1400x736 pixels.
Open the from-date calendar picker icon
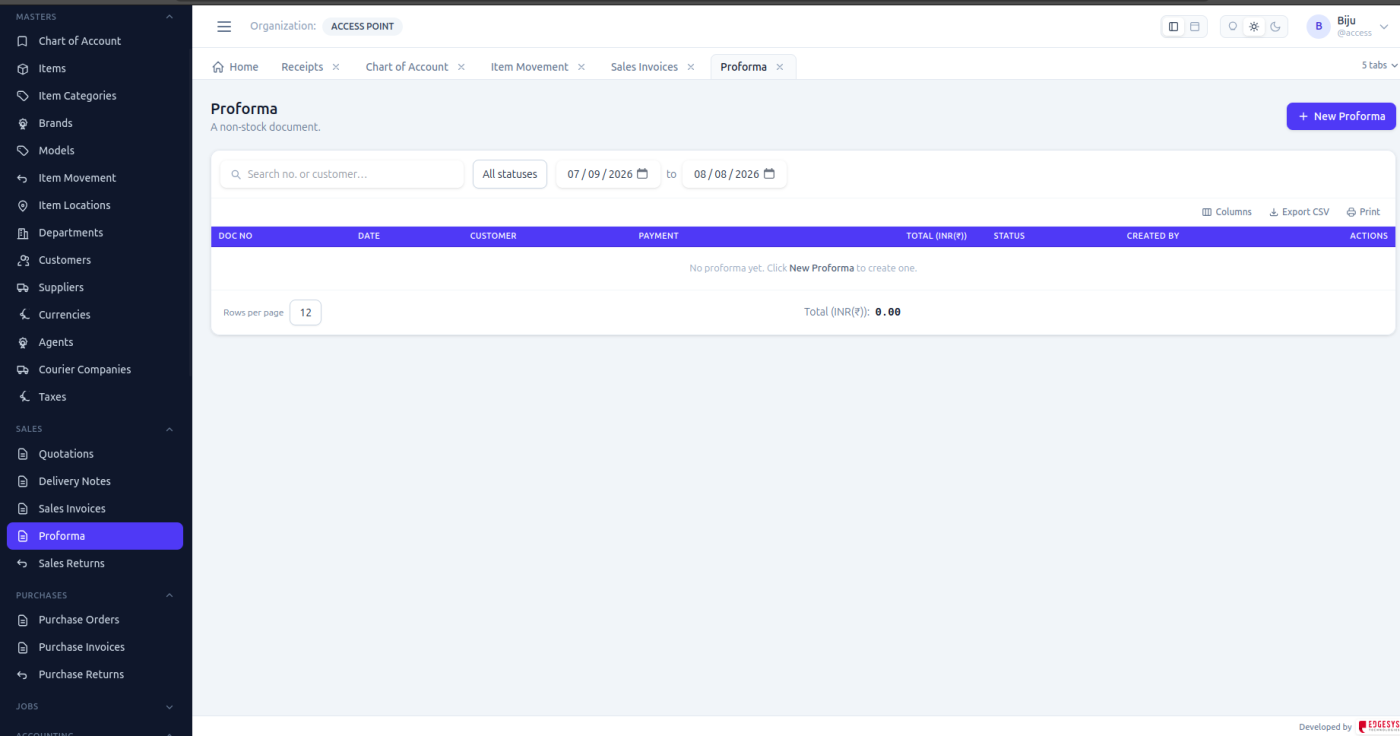pyautogui.click(x=642, y=174)
